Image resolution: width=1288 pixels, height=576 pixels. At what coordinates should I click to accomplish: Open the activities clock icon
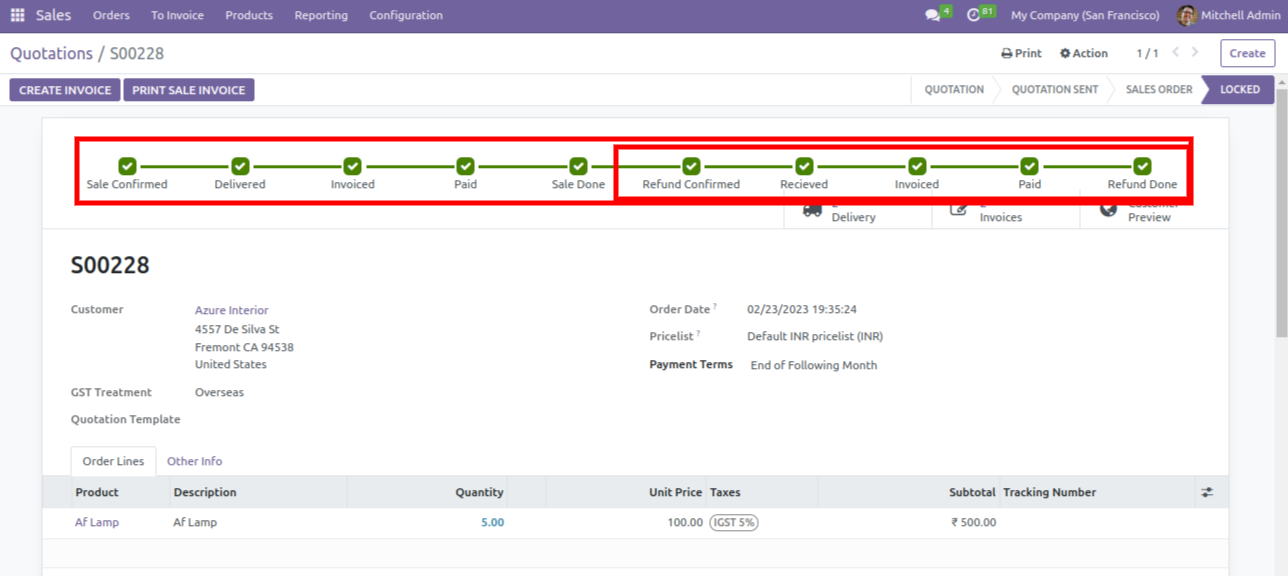click(x=974, y=15)
